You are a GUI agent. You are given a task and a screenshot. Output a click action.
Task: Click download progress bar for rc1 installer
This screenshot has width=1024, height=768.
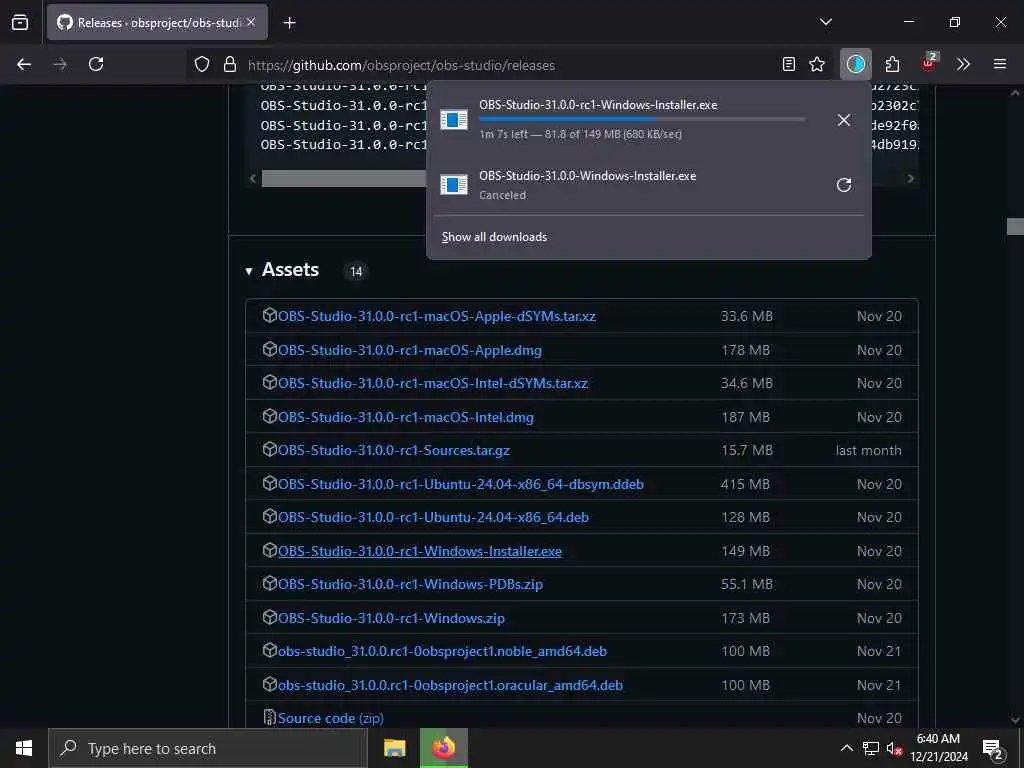pos(641,119)
